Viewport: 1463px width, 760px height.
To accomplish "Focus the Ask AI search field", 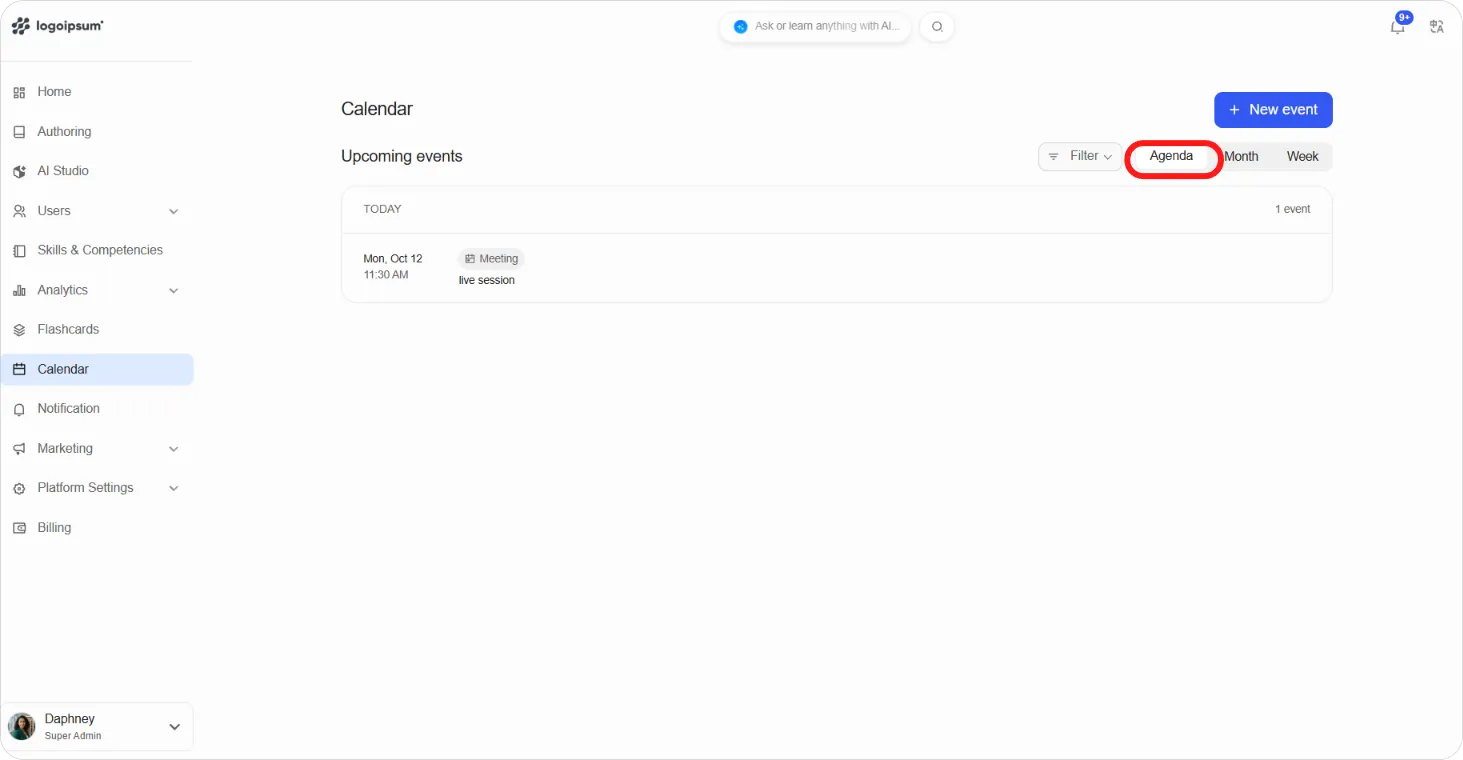I will 816,27.
